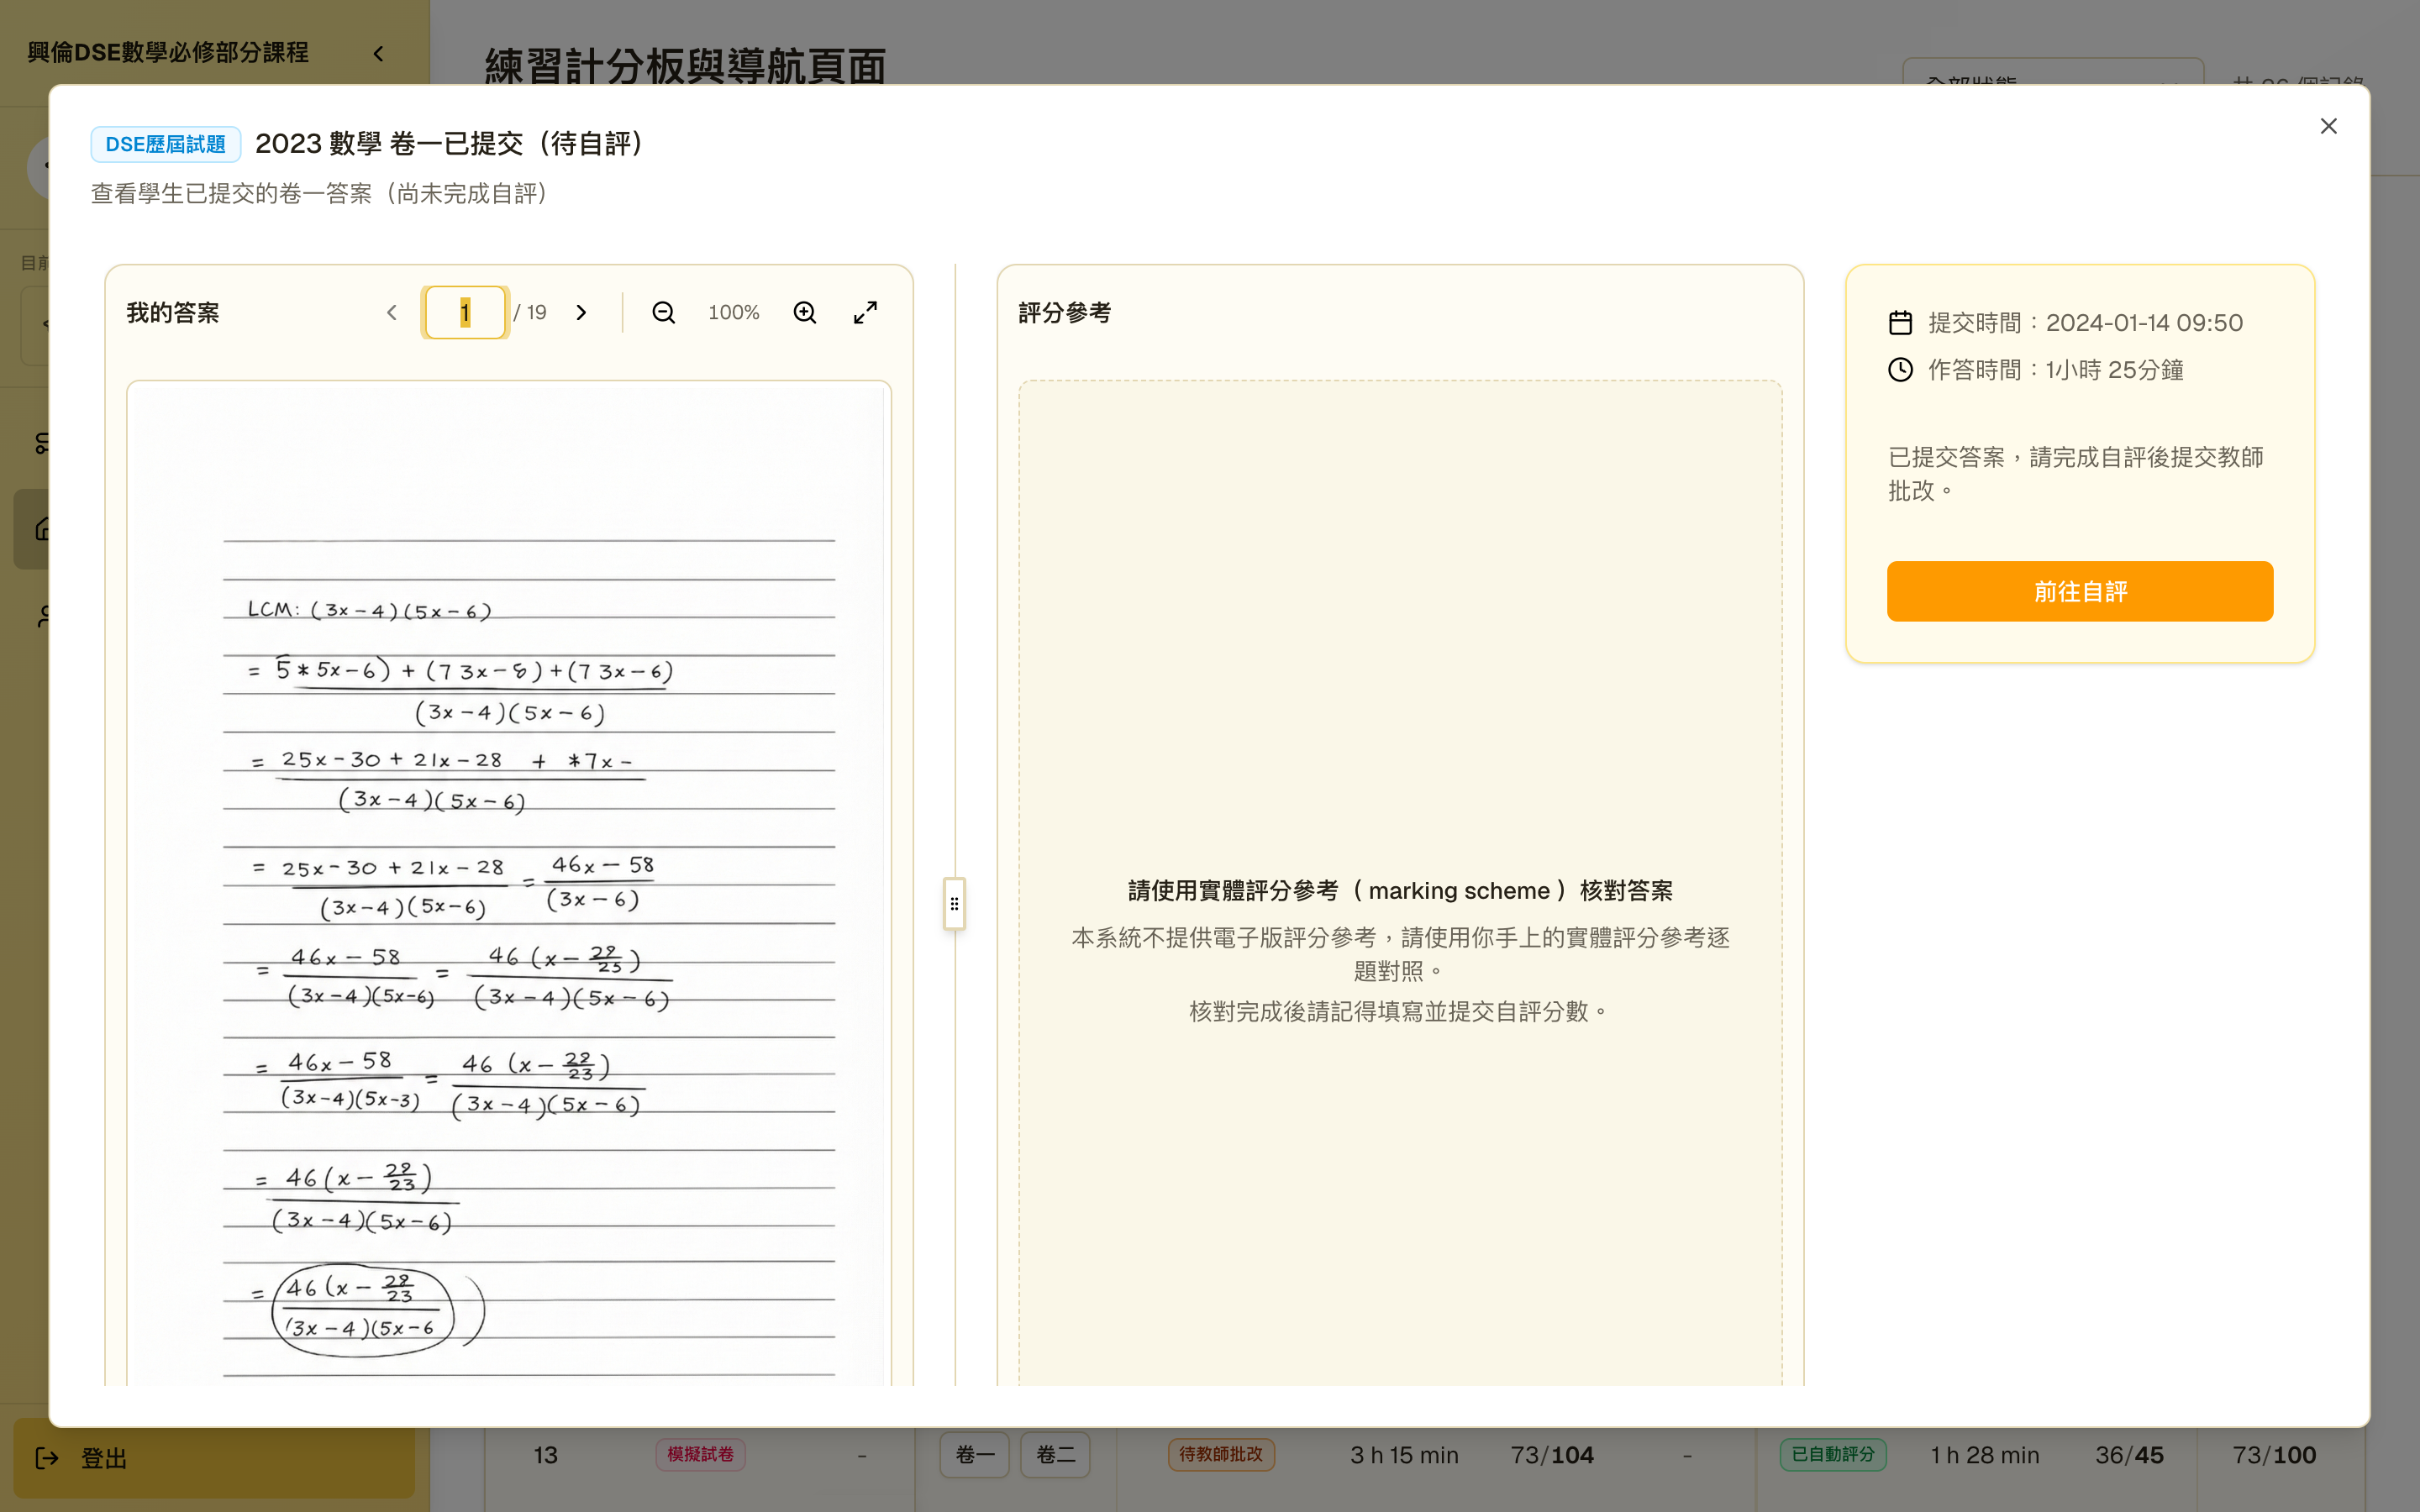Viewport: 2420px width, 1512px height.
Task: Collapse the course sidebar chevron
Action: [378, 53]
